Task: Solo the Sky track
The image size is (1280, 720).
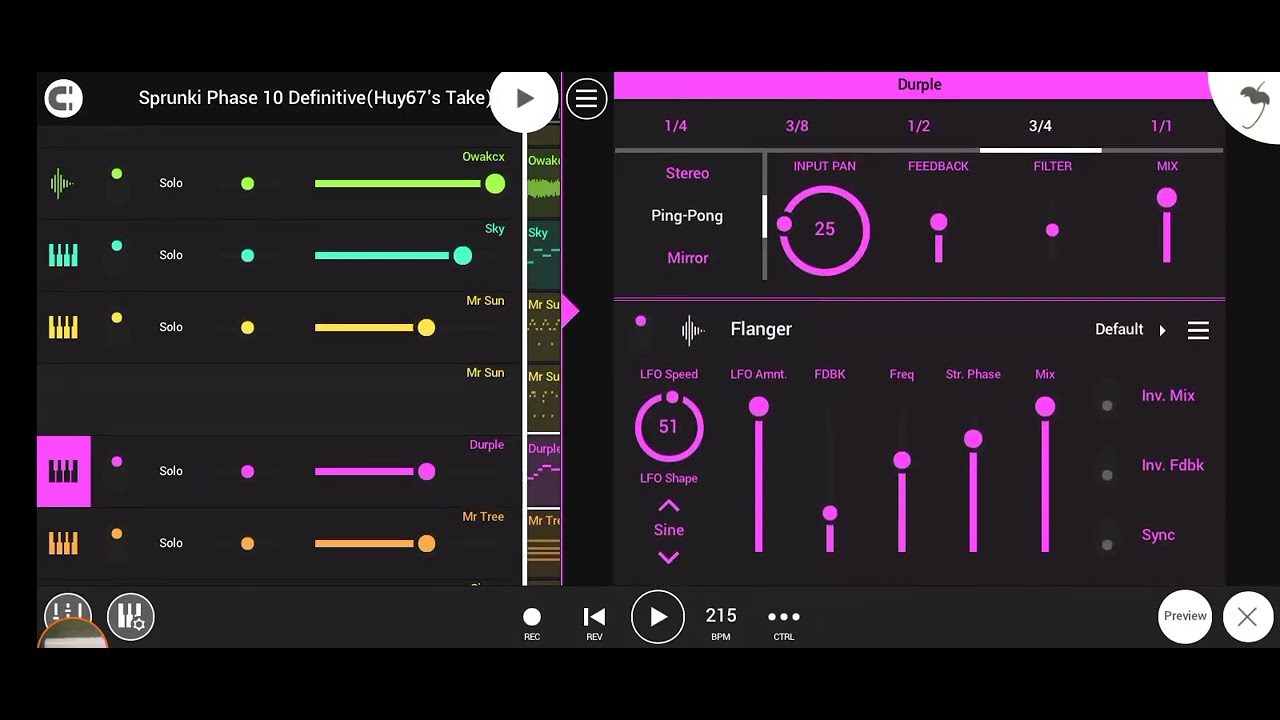Action: 171,255
